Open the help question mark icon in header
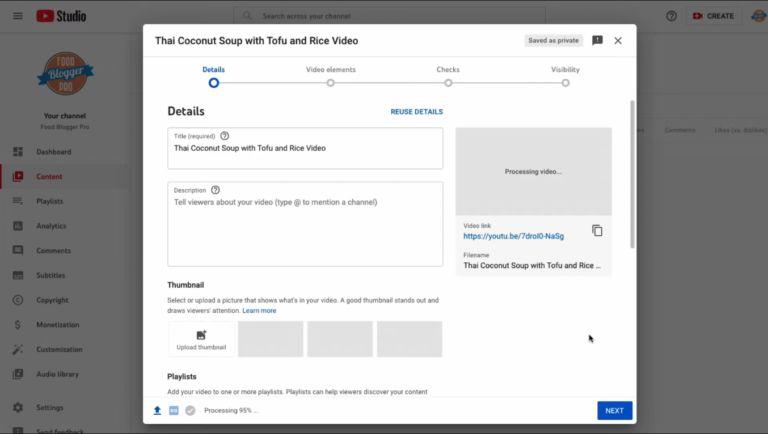768x434 pixels. point(671,16)
